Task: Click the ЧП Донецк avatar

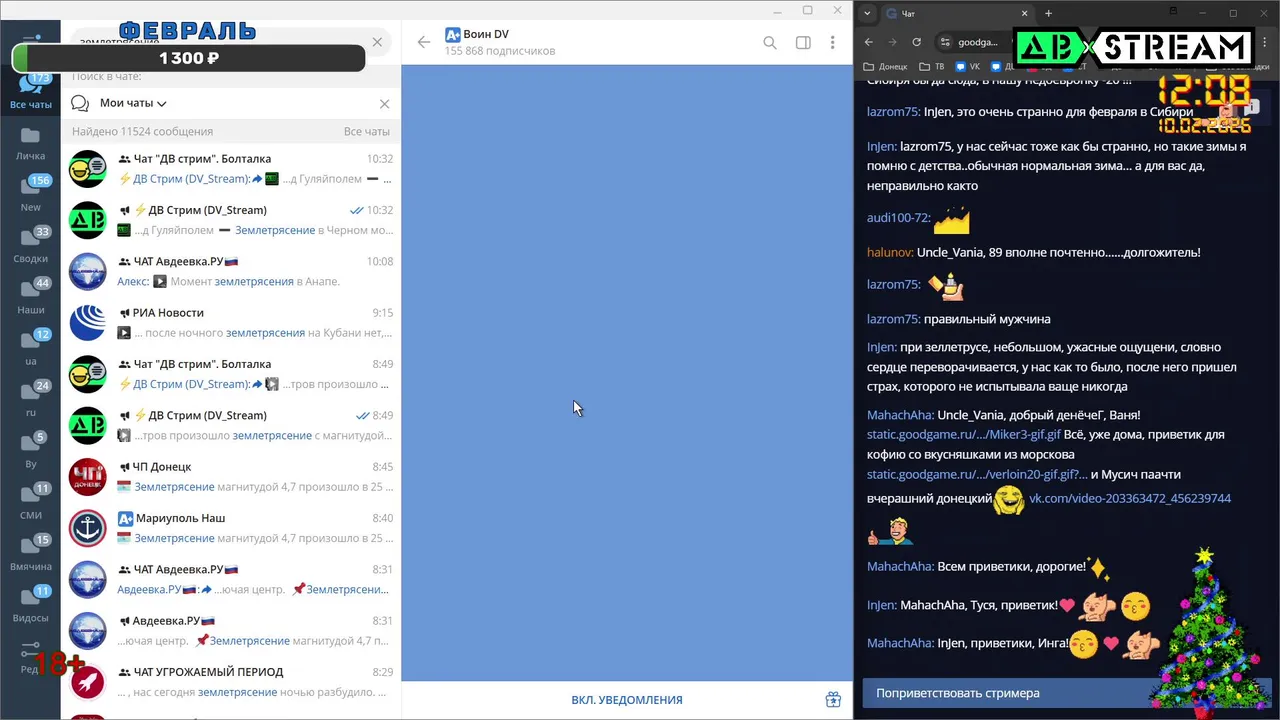Action: pyautogui.click(x=88, y=477)
